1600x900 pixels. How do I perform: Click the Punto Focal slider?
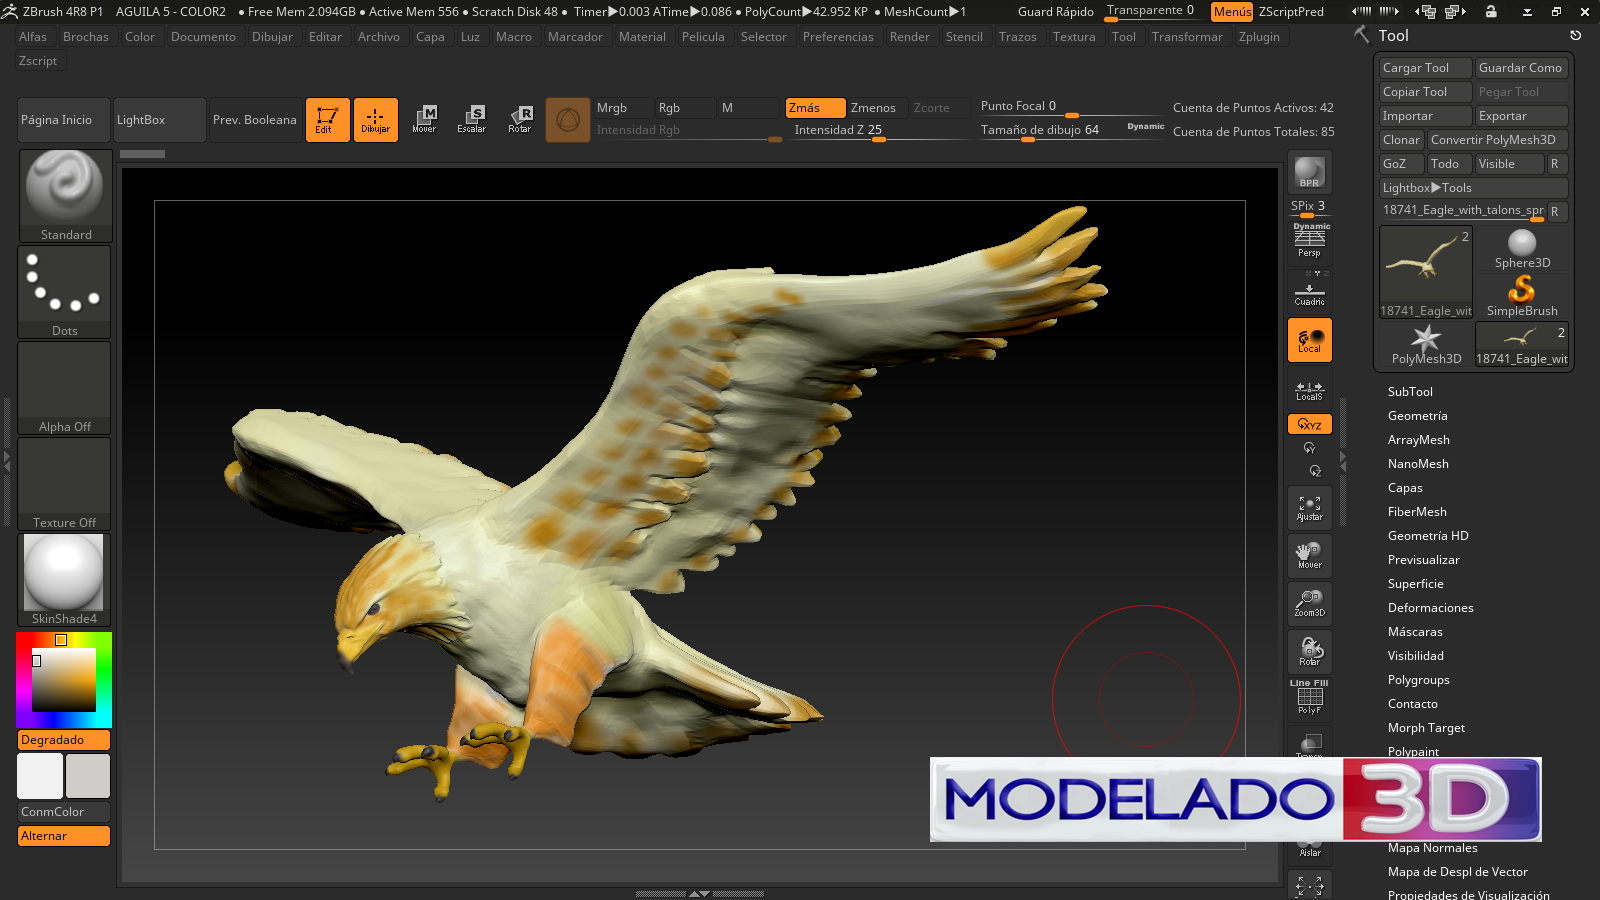click(x=1070, y=107)
